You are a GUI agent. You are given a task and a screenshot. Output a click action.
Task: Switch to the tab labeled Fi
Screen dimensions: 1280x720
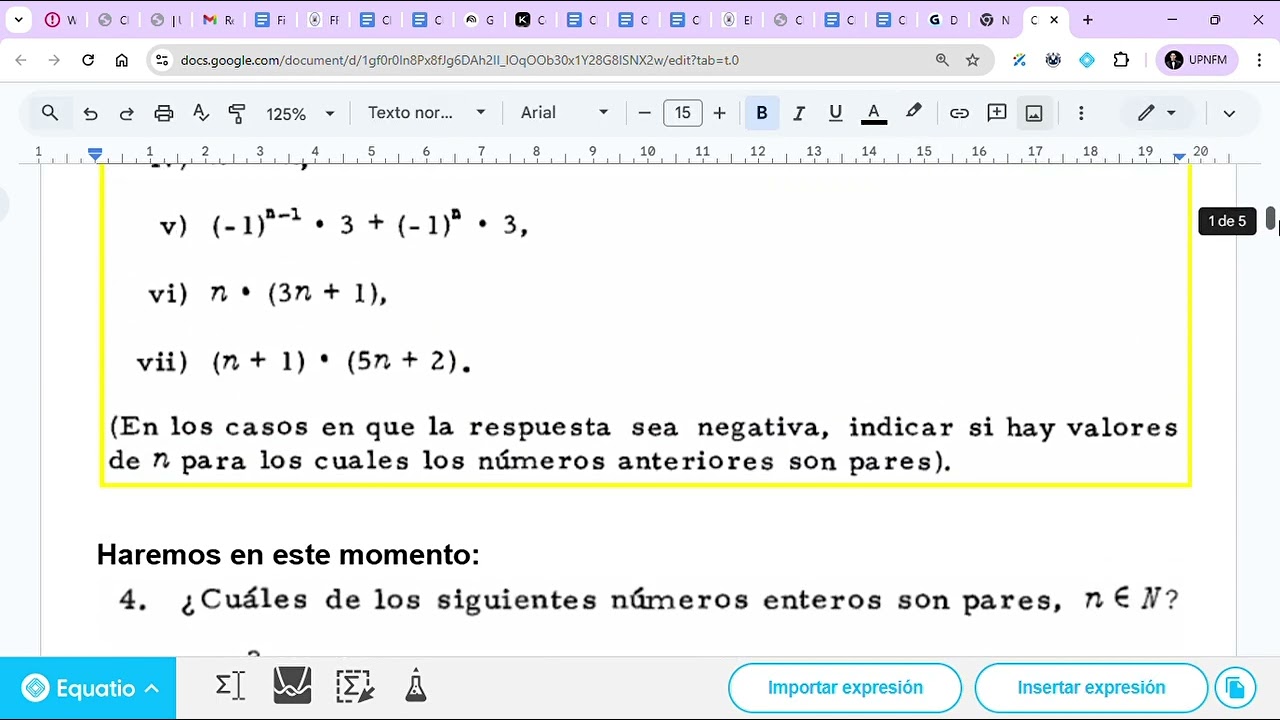270,20
